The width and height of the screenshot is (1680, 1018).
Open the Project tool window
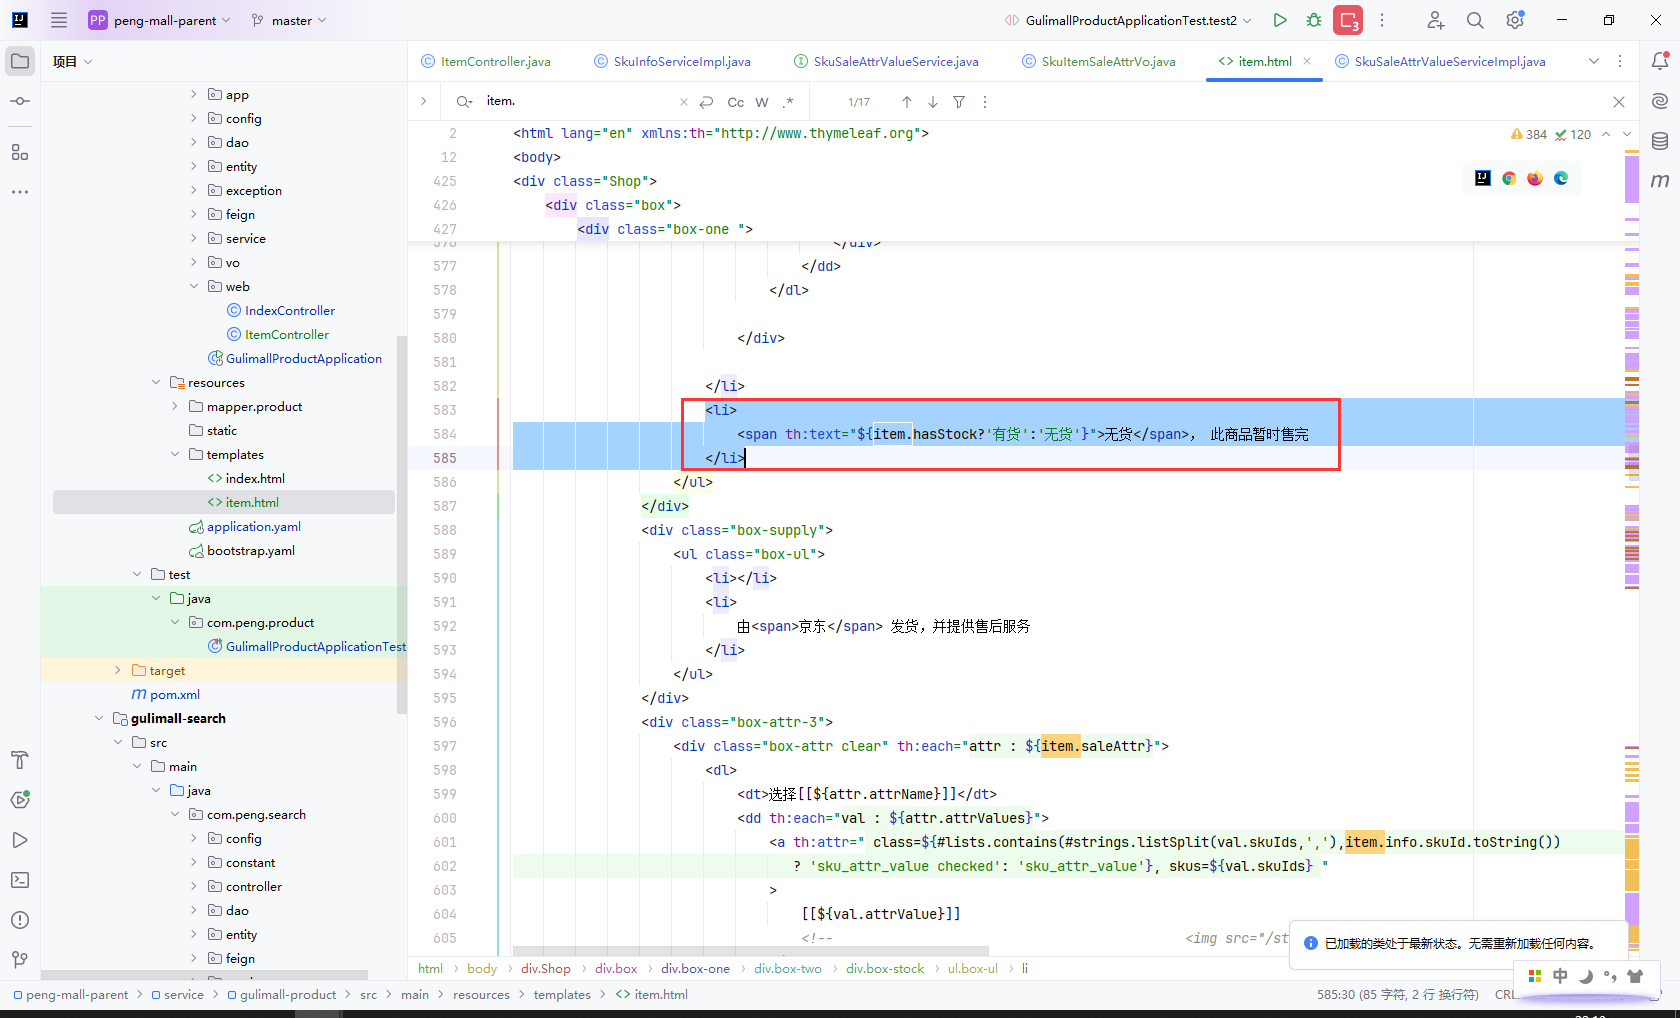(x=20, y=61)
